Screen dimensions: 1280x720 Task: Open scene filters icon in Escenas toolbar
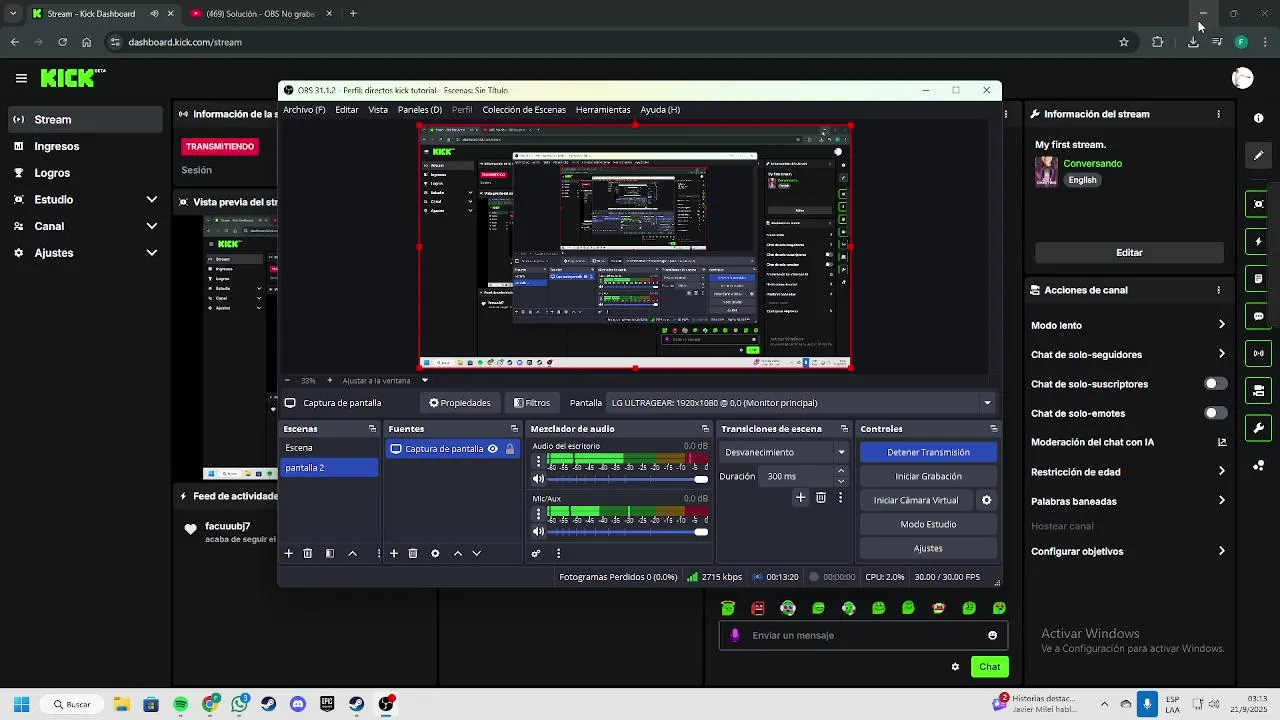[330, 553]
